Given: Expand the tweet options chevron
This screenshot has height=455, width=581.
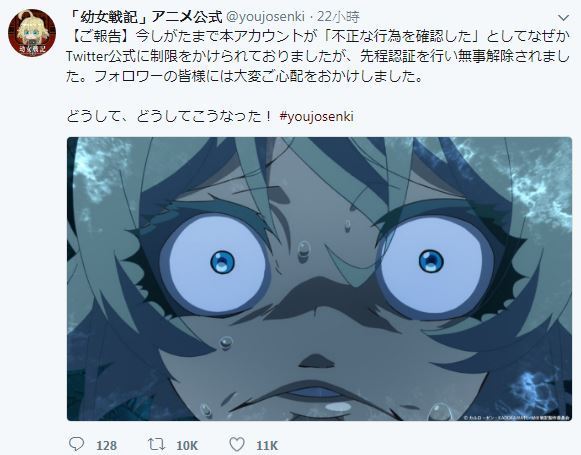Looking at the screenshot, I should click(563, 17).
